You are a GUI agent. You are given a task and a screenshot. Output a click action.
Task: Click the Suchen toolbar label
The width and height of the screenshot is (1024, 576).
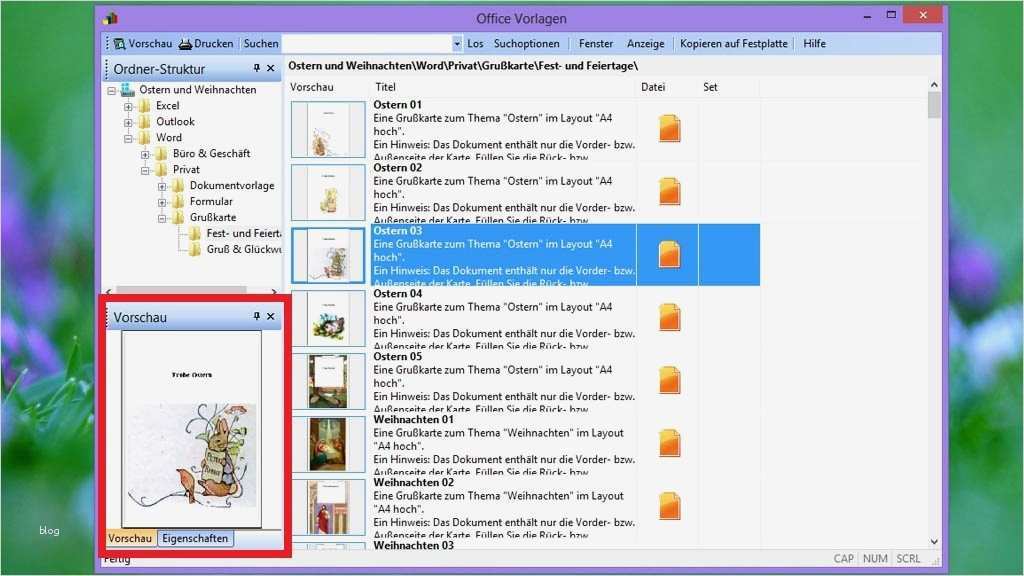261,44
